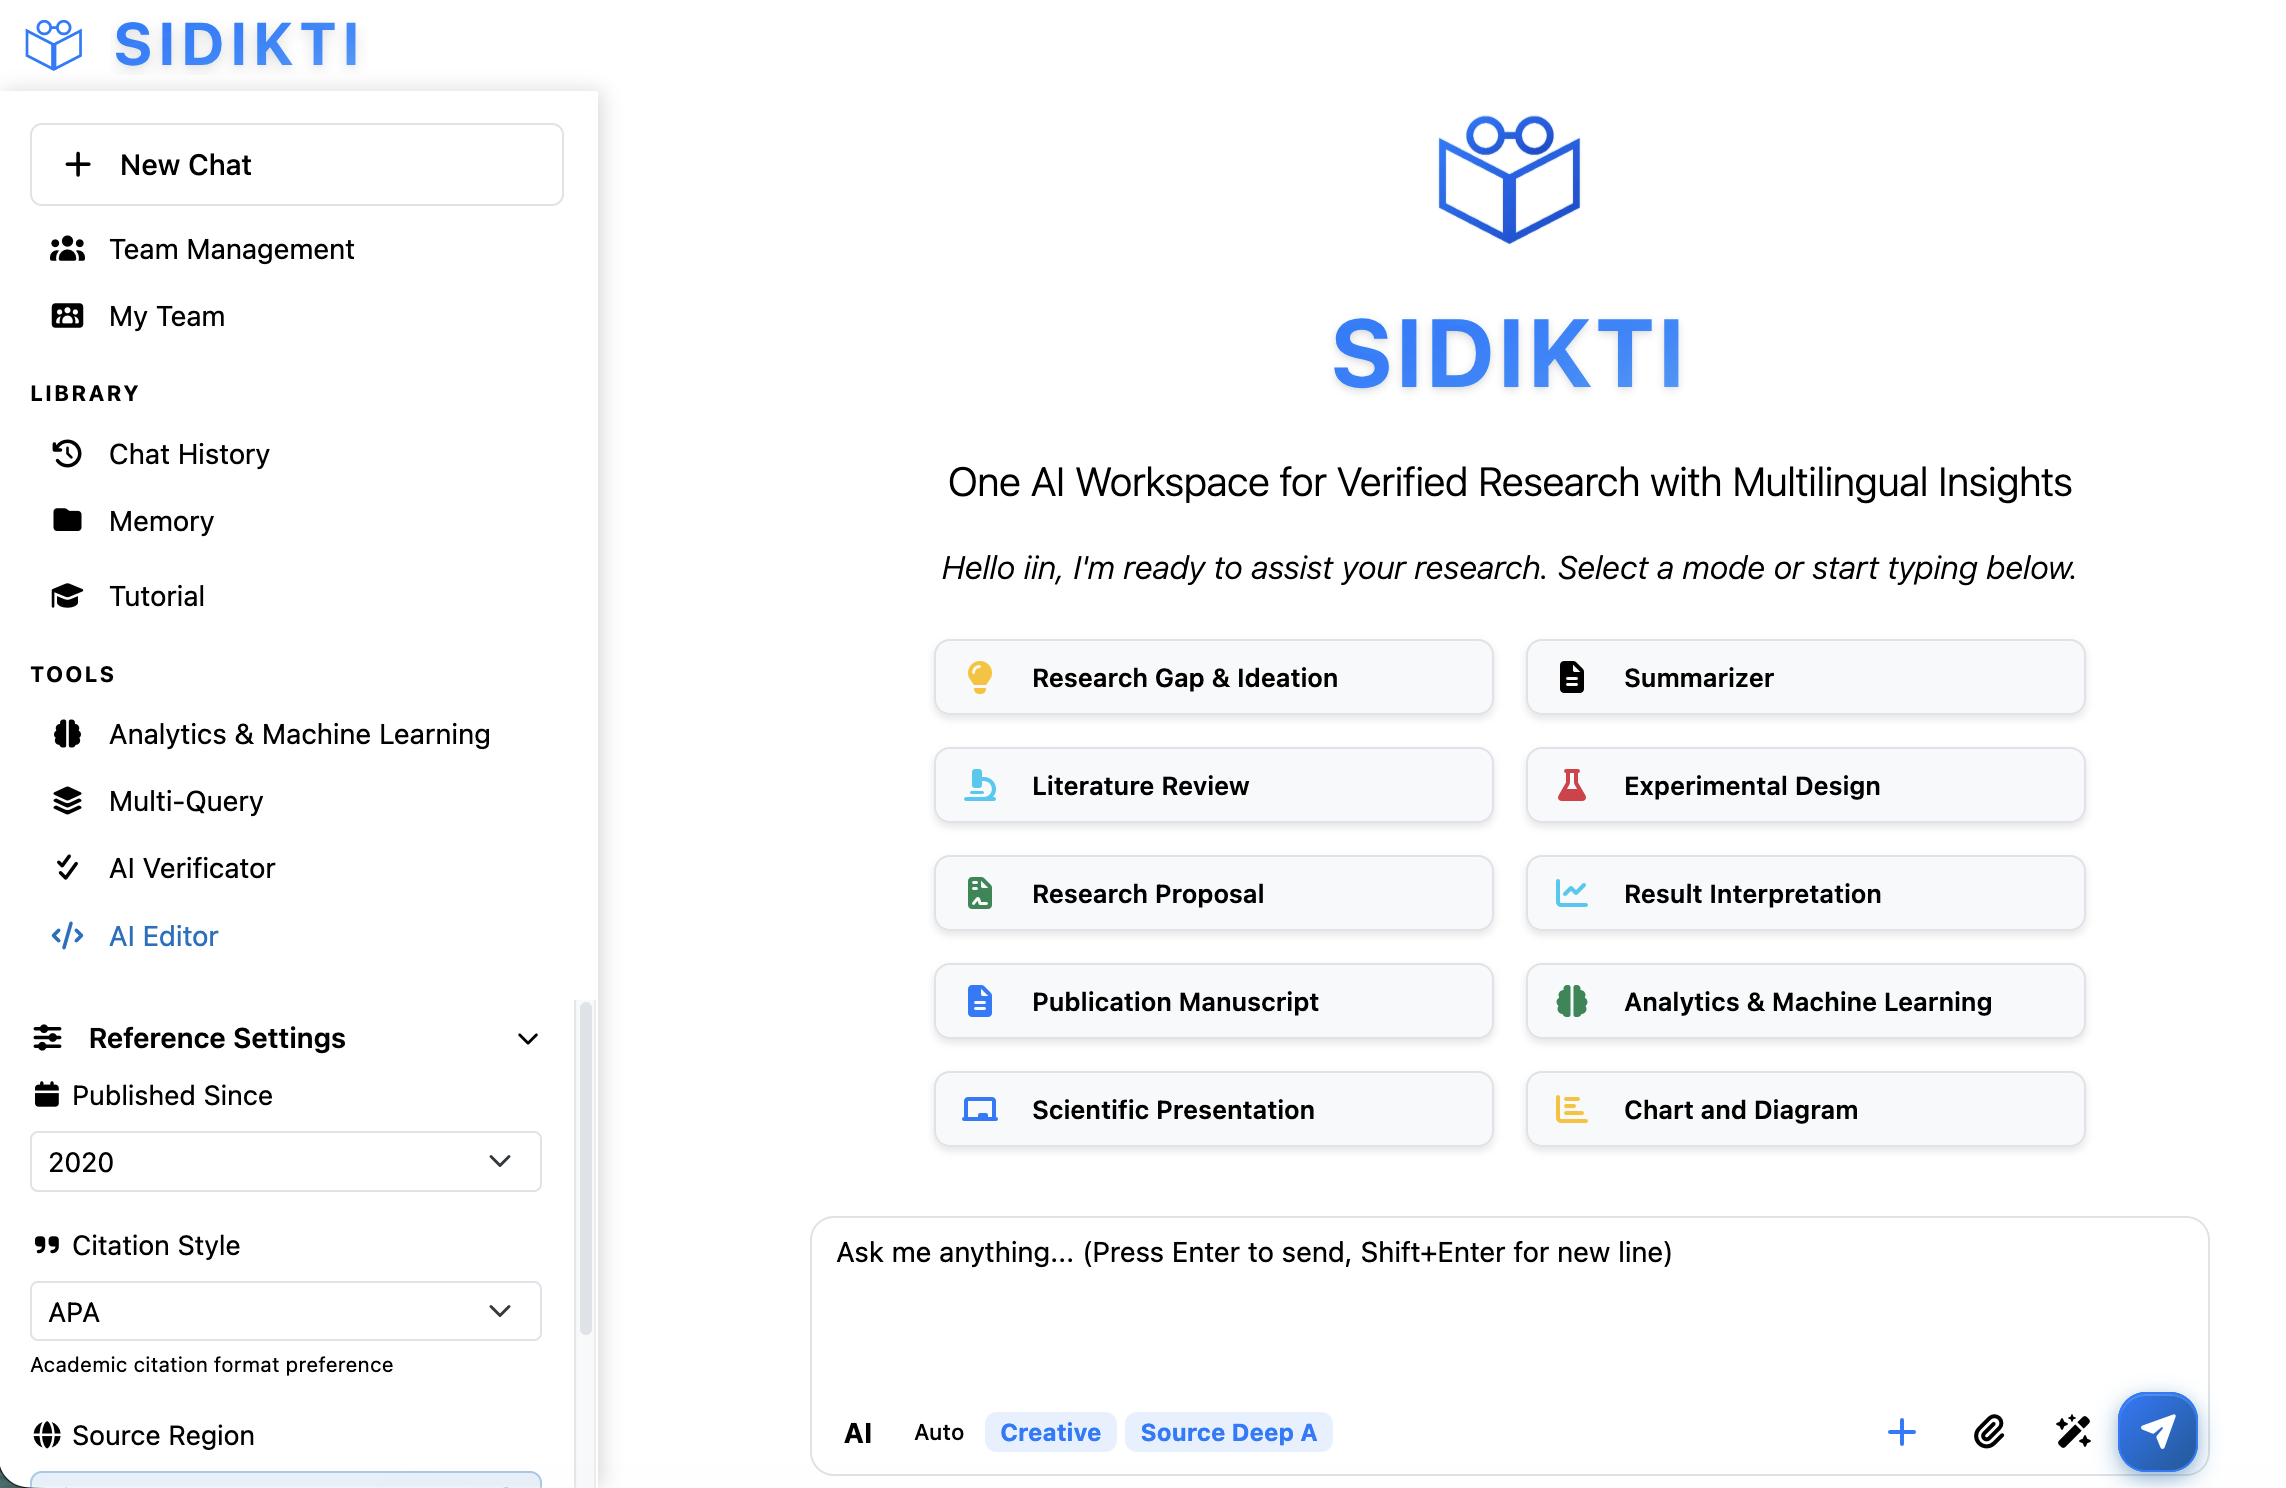Click the AI label in chat toolbar

pos(858,1433)
